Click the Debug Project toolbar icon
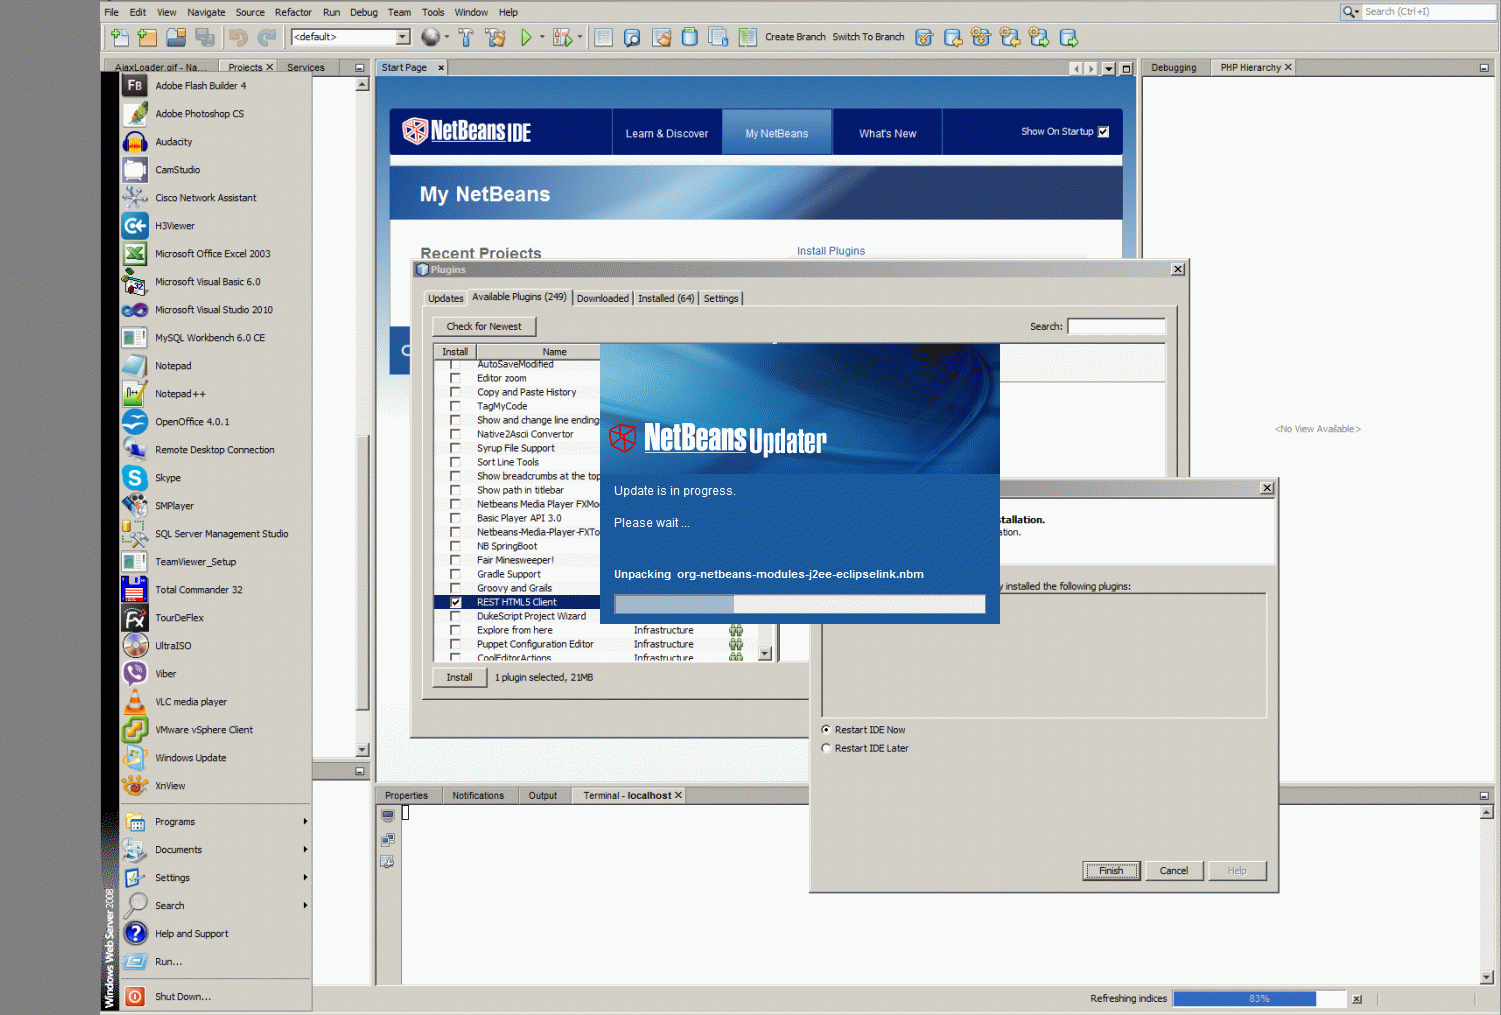 coord(563,38)
